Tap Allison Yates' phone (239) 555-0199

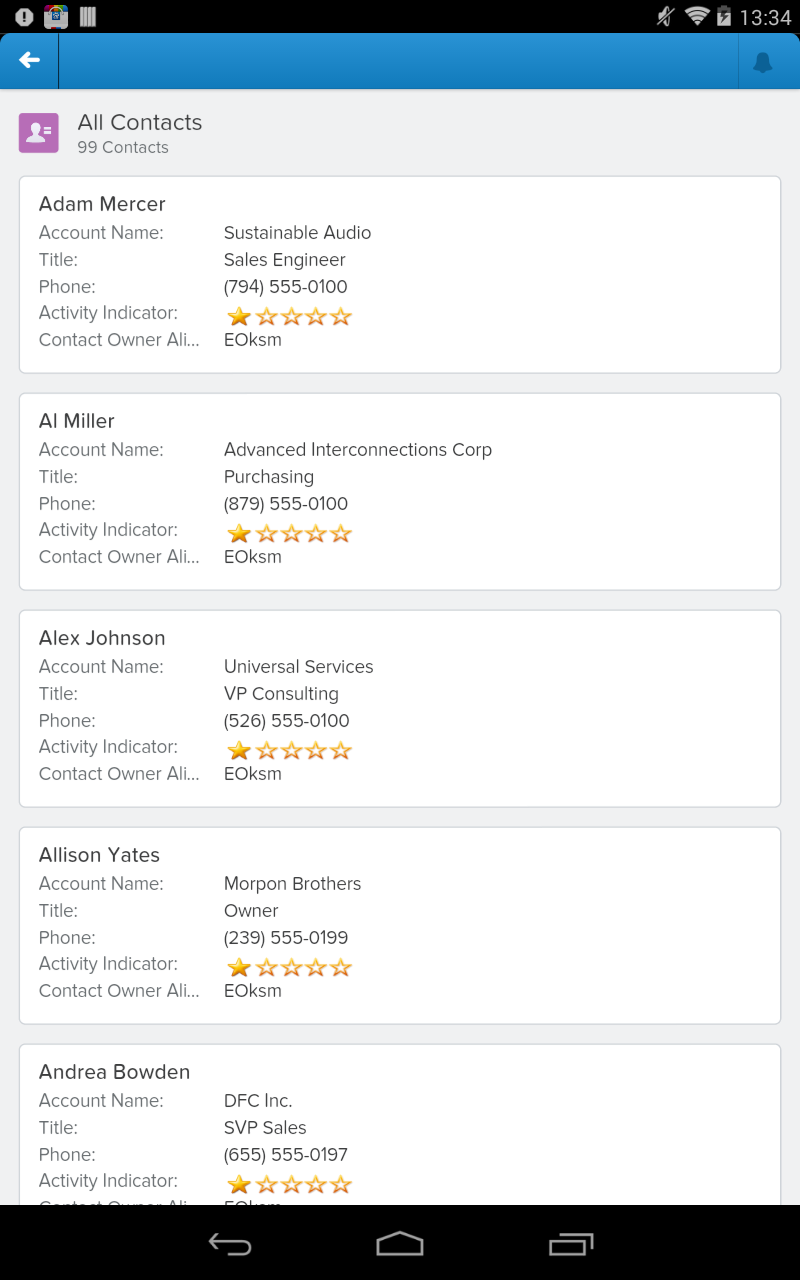tap(286, 938)
